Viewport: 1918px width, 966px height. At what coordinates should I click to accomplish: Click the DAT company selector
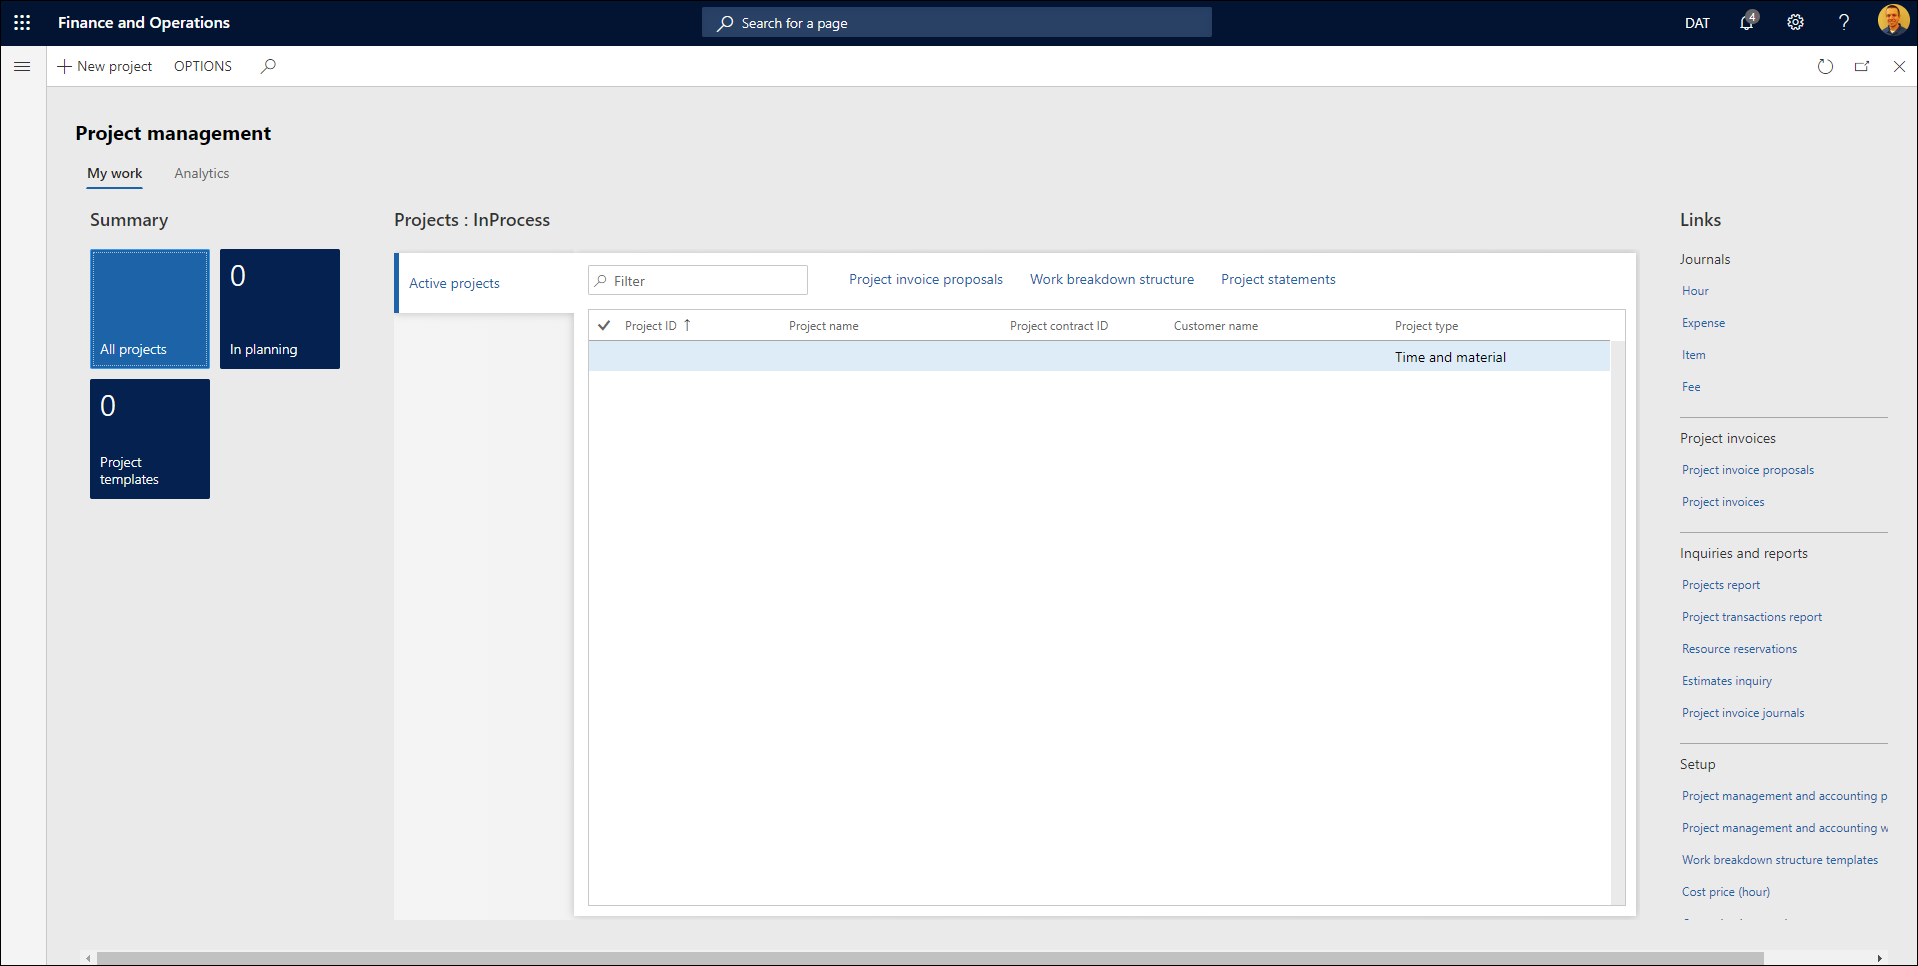tap(1697, 23)
